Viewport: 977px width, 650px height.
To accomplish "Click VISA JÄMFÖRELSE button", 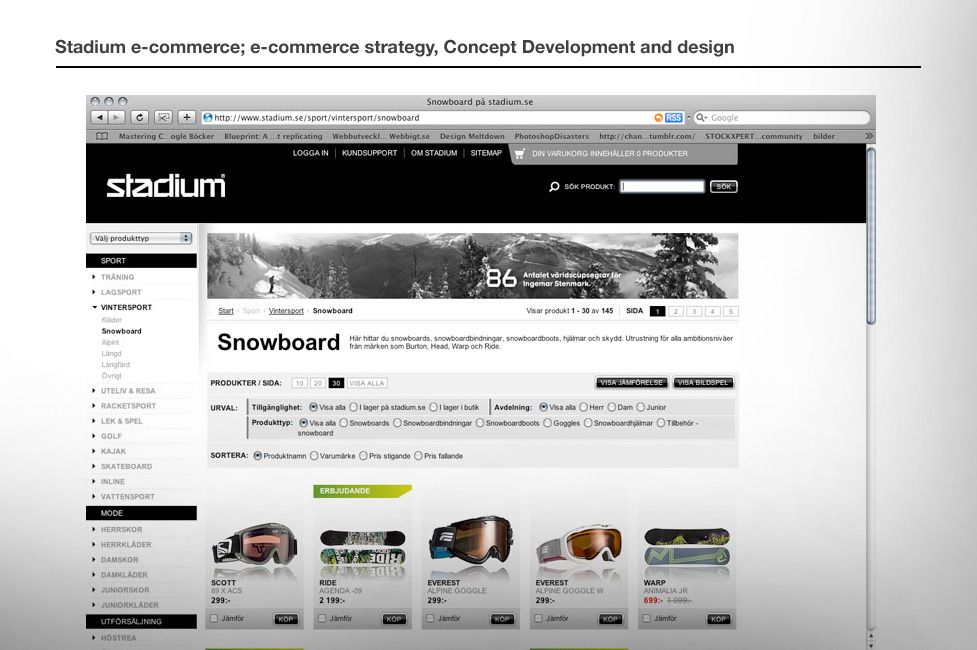I will coord(632,383).
